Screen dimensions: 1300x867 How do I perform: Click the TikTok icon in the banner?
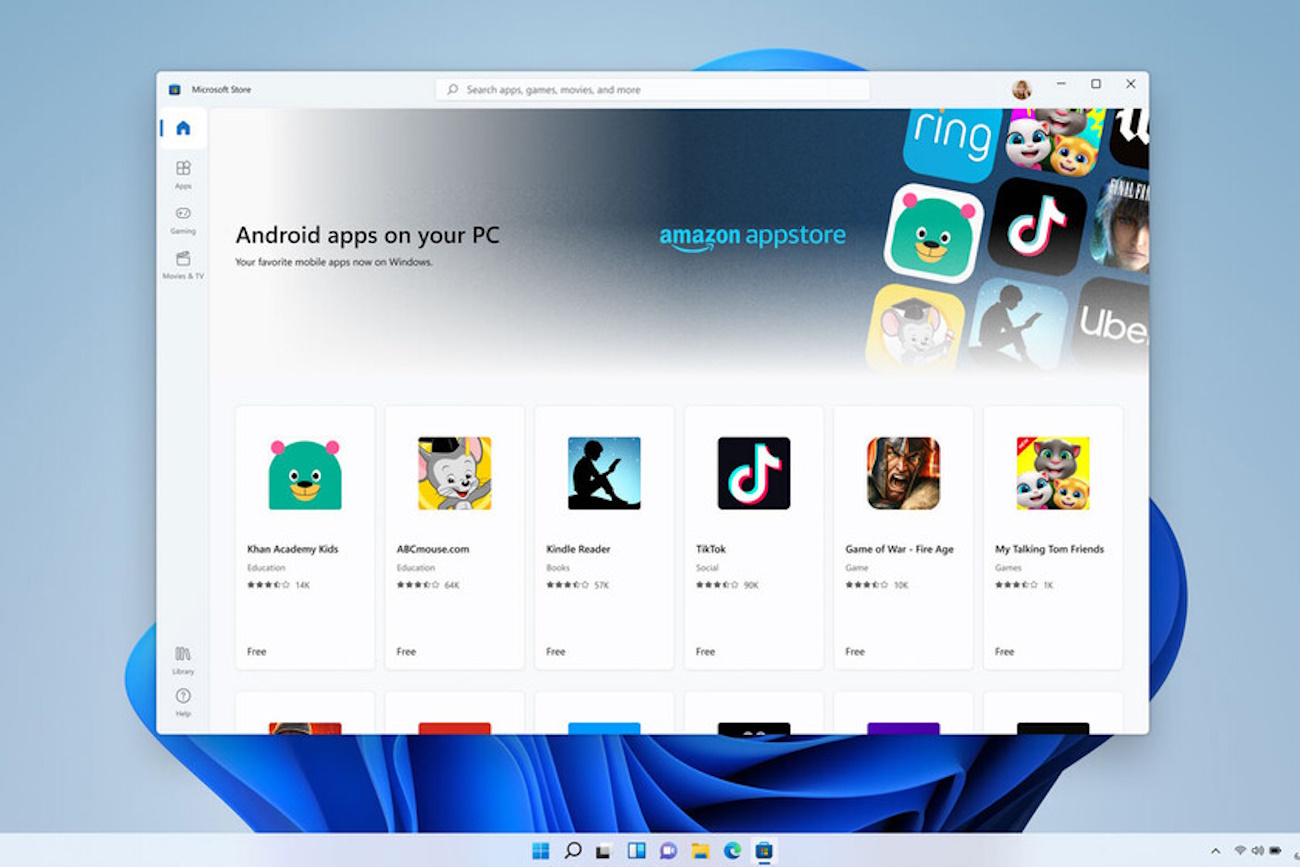point(1037,226)
